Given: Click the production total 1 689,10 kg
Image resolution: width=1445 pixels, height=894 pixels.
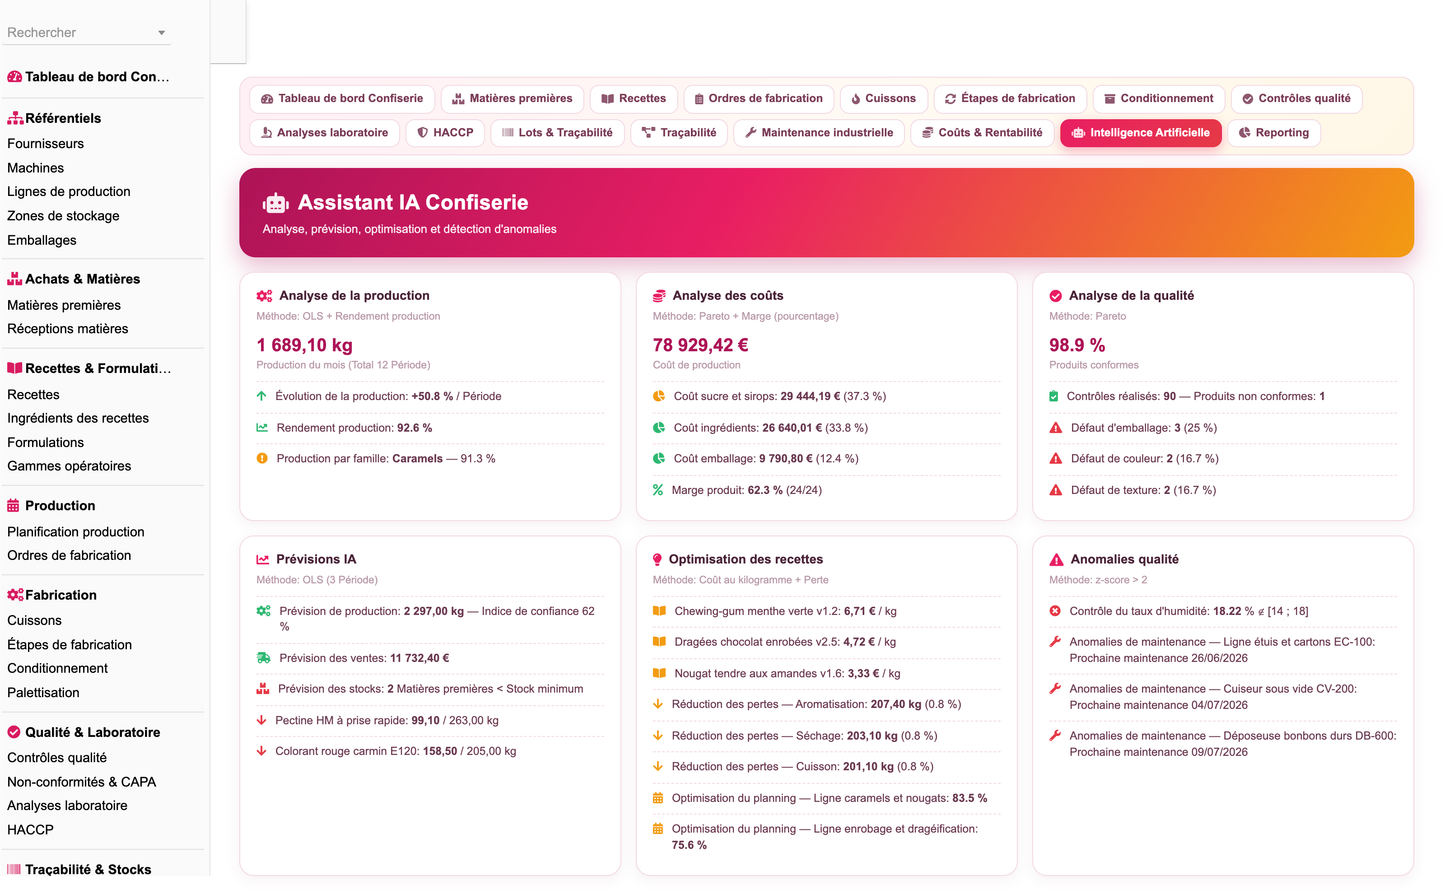Looking at the screenshot, I should [x=305, y=346].
